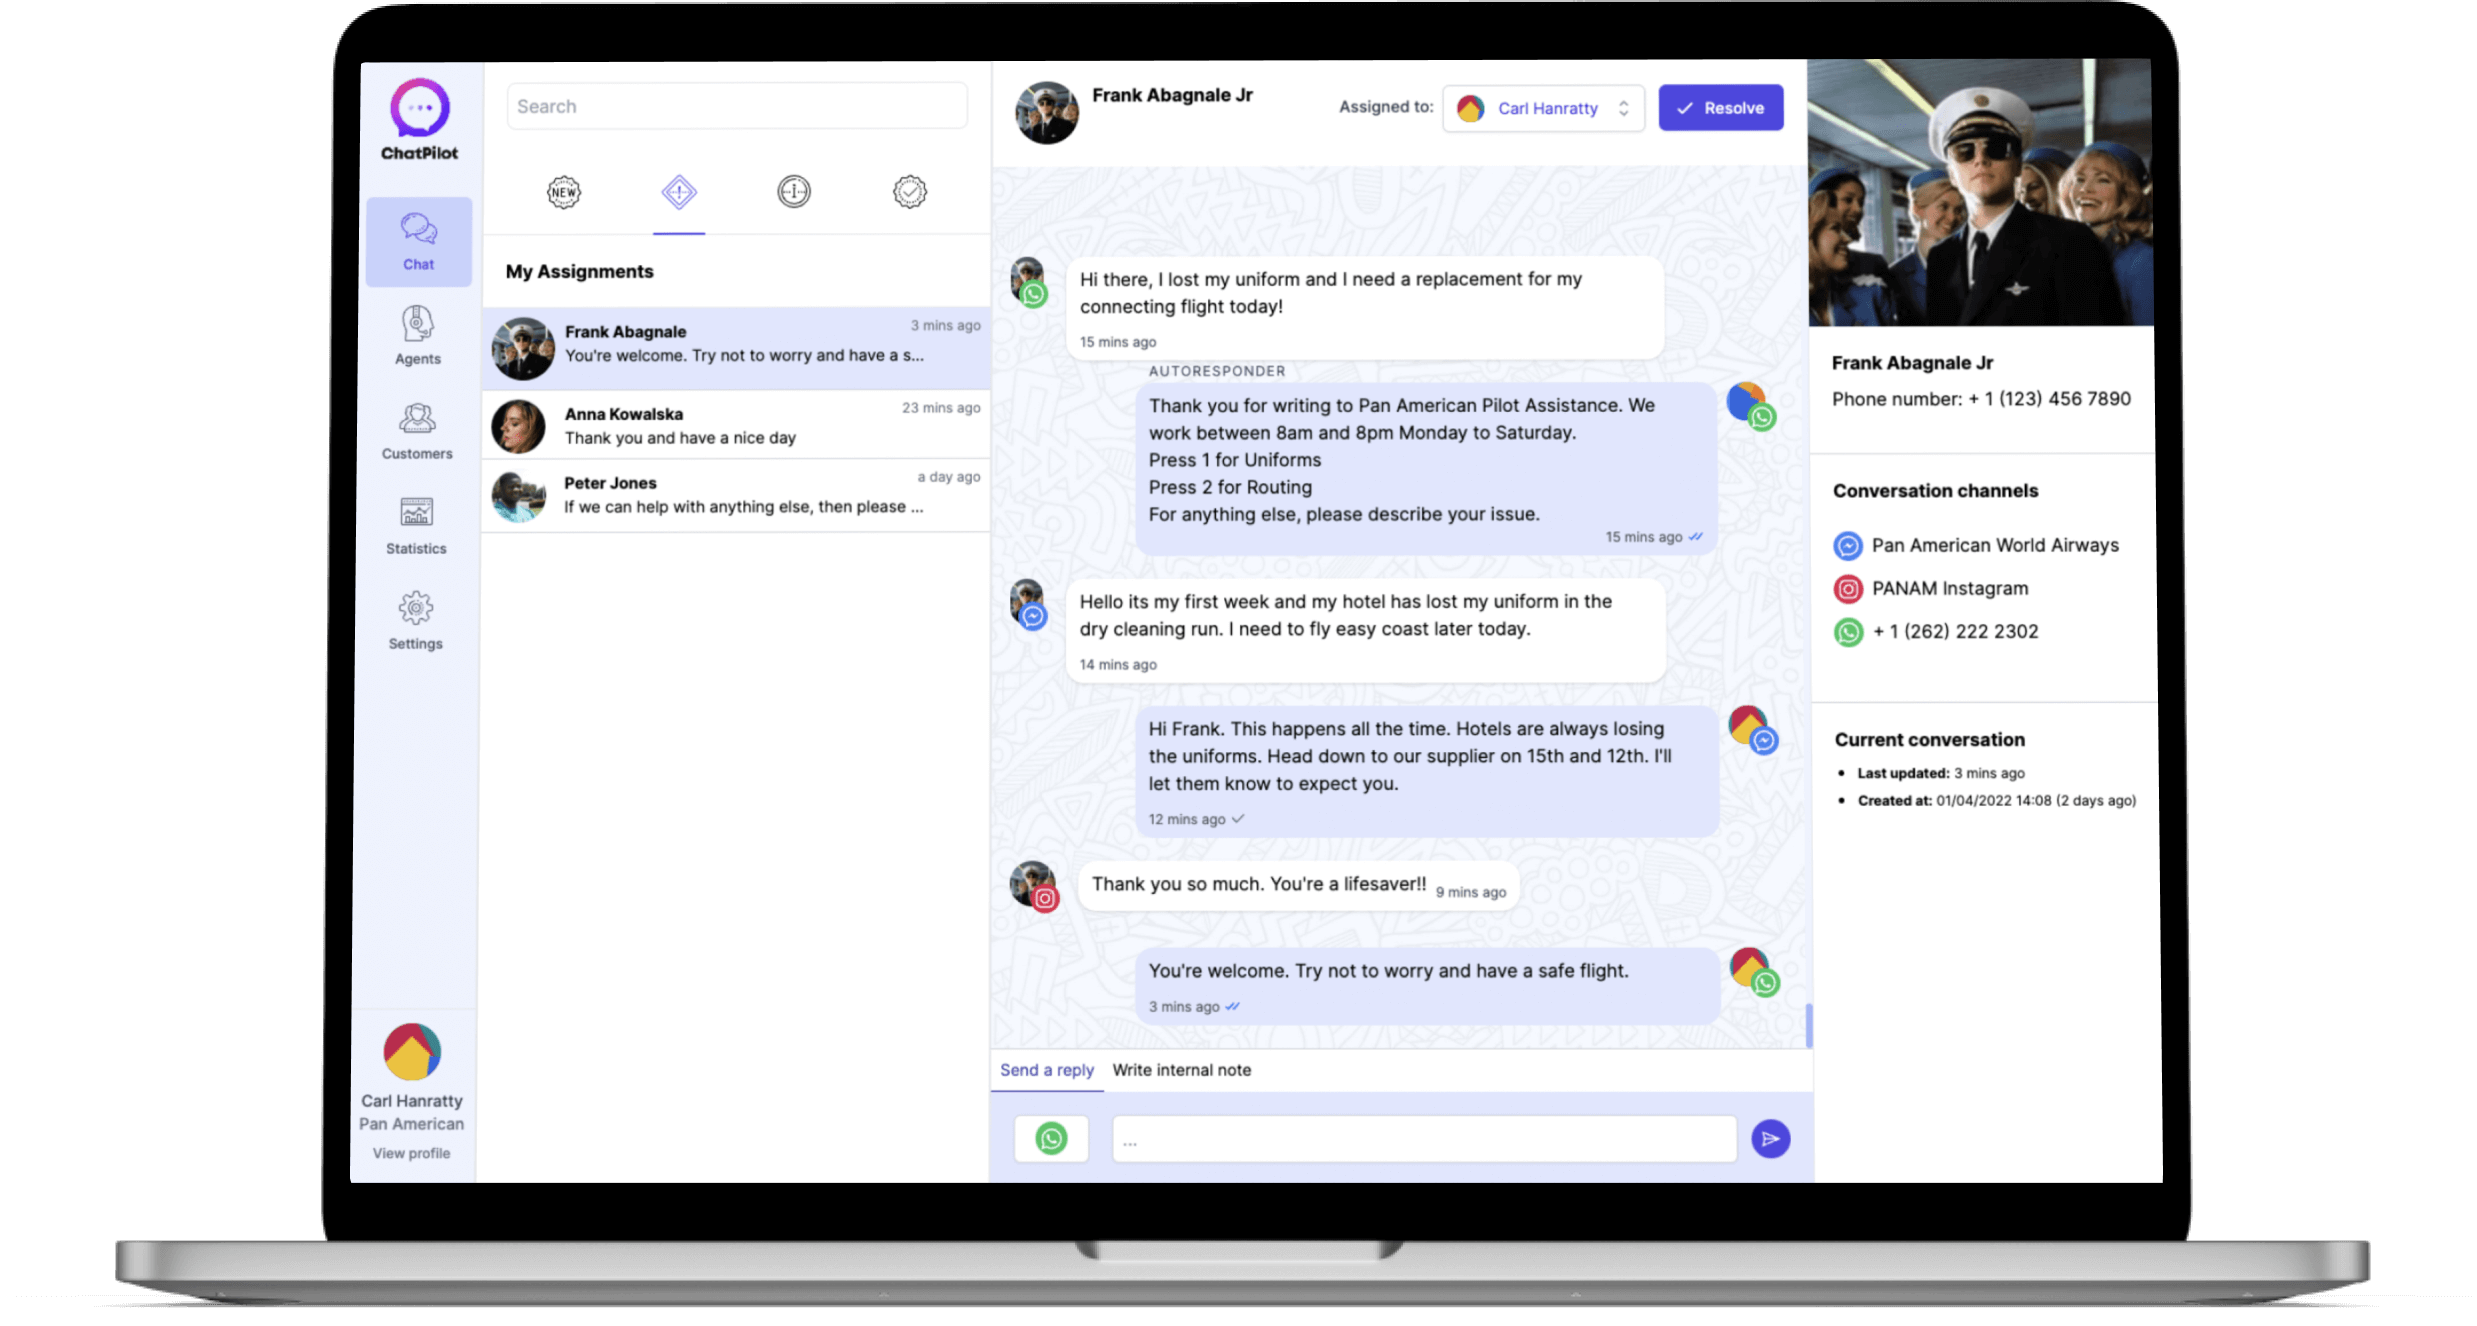Click the send message button

coord(1769,1138)
